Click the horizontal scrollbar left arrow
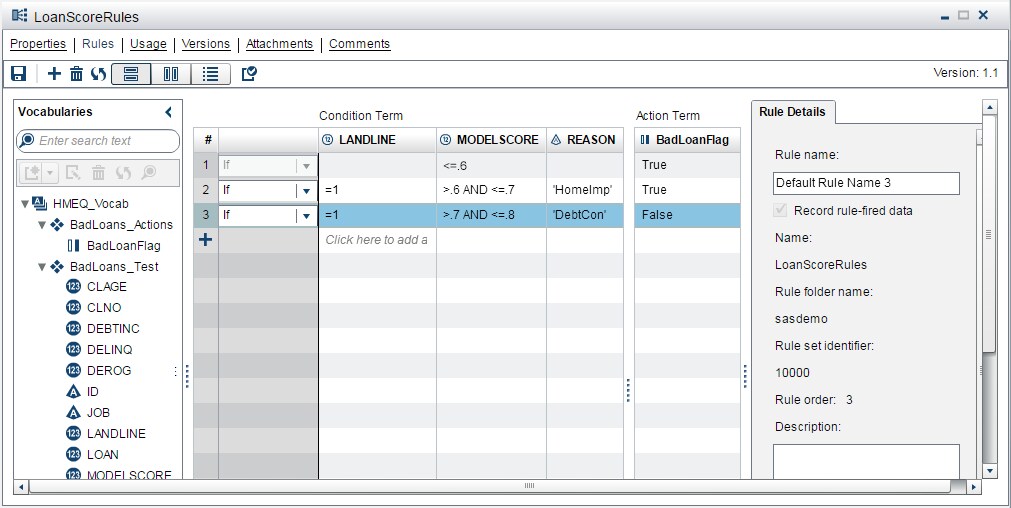Viewport: 1011px width, 508px height. (x=21, y=487)
